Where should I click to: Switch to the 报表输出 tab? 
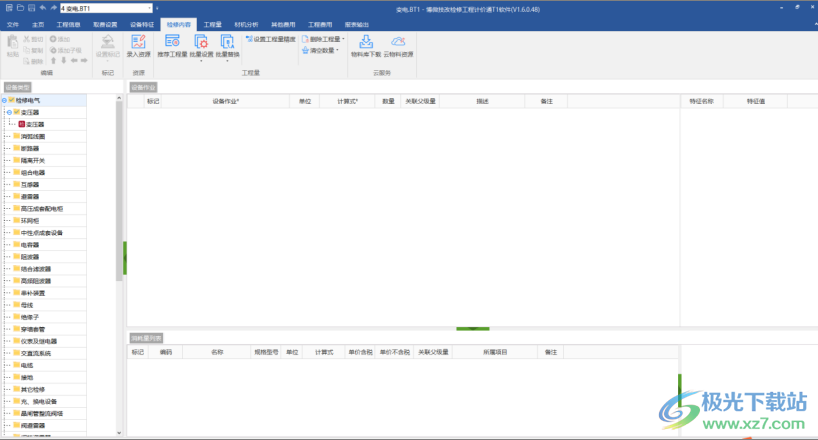tap(357, 25)
